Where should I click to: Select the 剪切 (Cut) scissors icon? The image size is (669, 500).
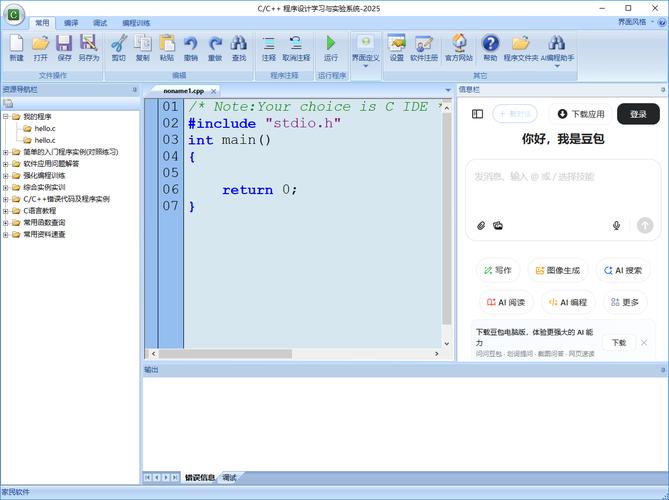118,44
